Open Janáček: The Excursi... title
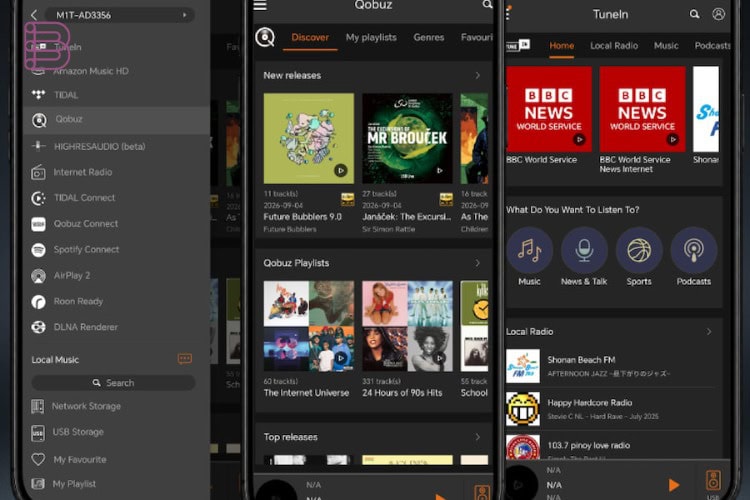Viewport: 750px width, 500px height. tap(407, 217)
